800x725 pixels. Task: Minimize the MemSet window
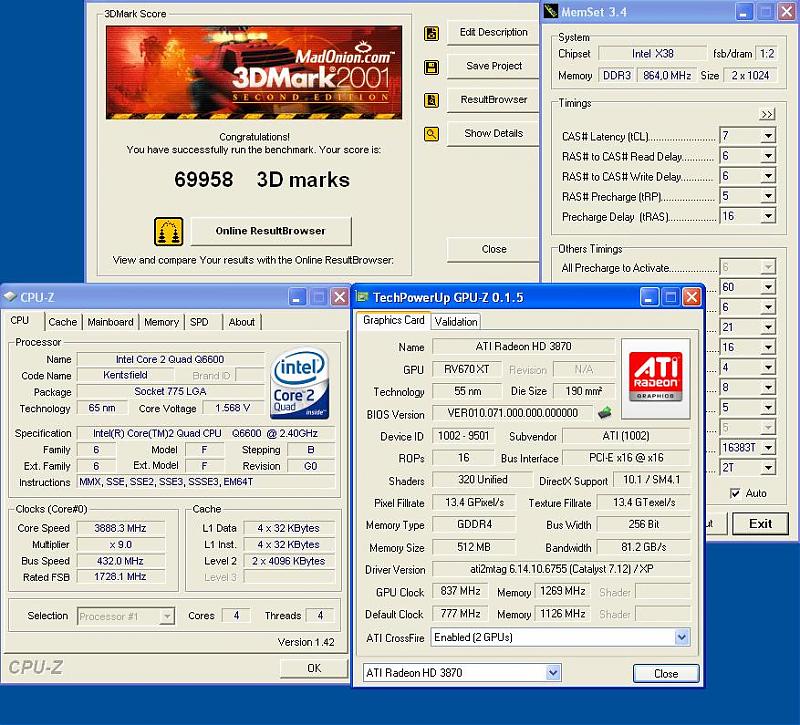744,12
